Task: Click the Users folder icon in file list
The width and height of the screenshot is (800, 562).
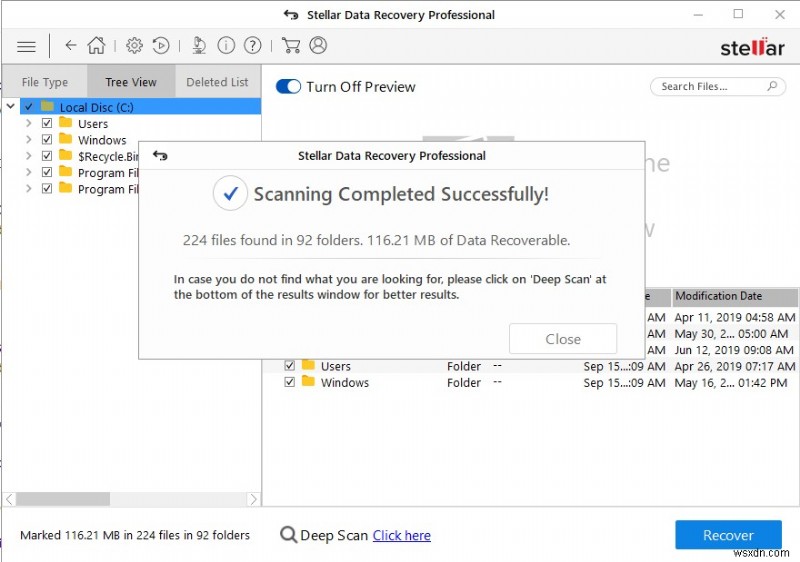Action: [308, 365]
